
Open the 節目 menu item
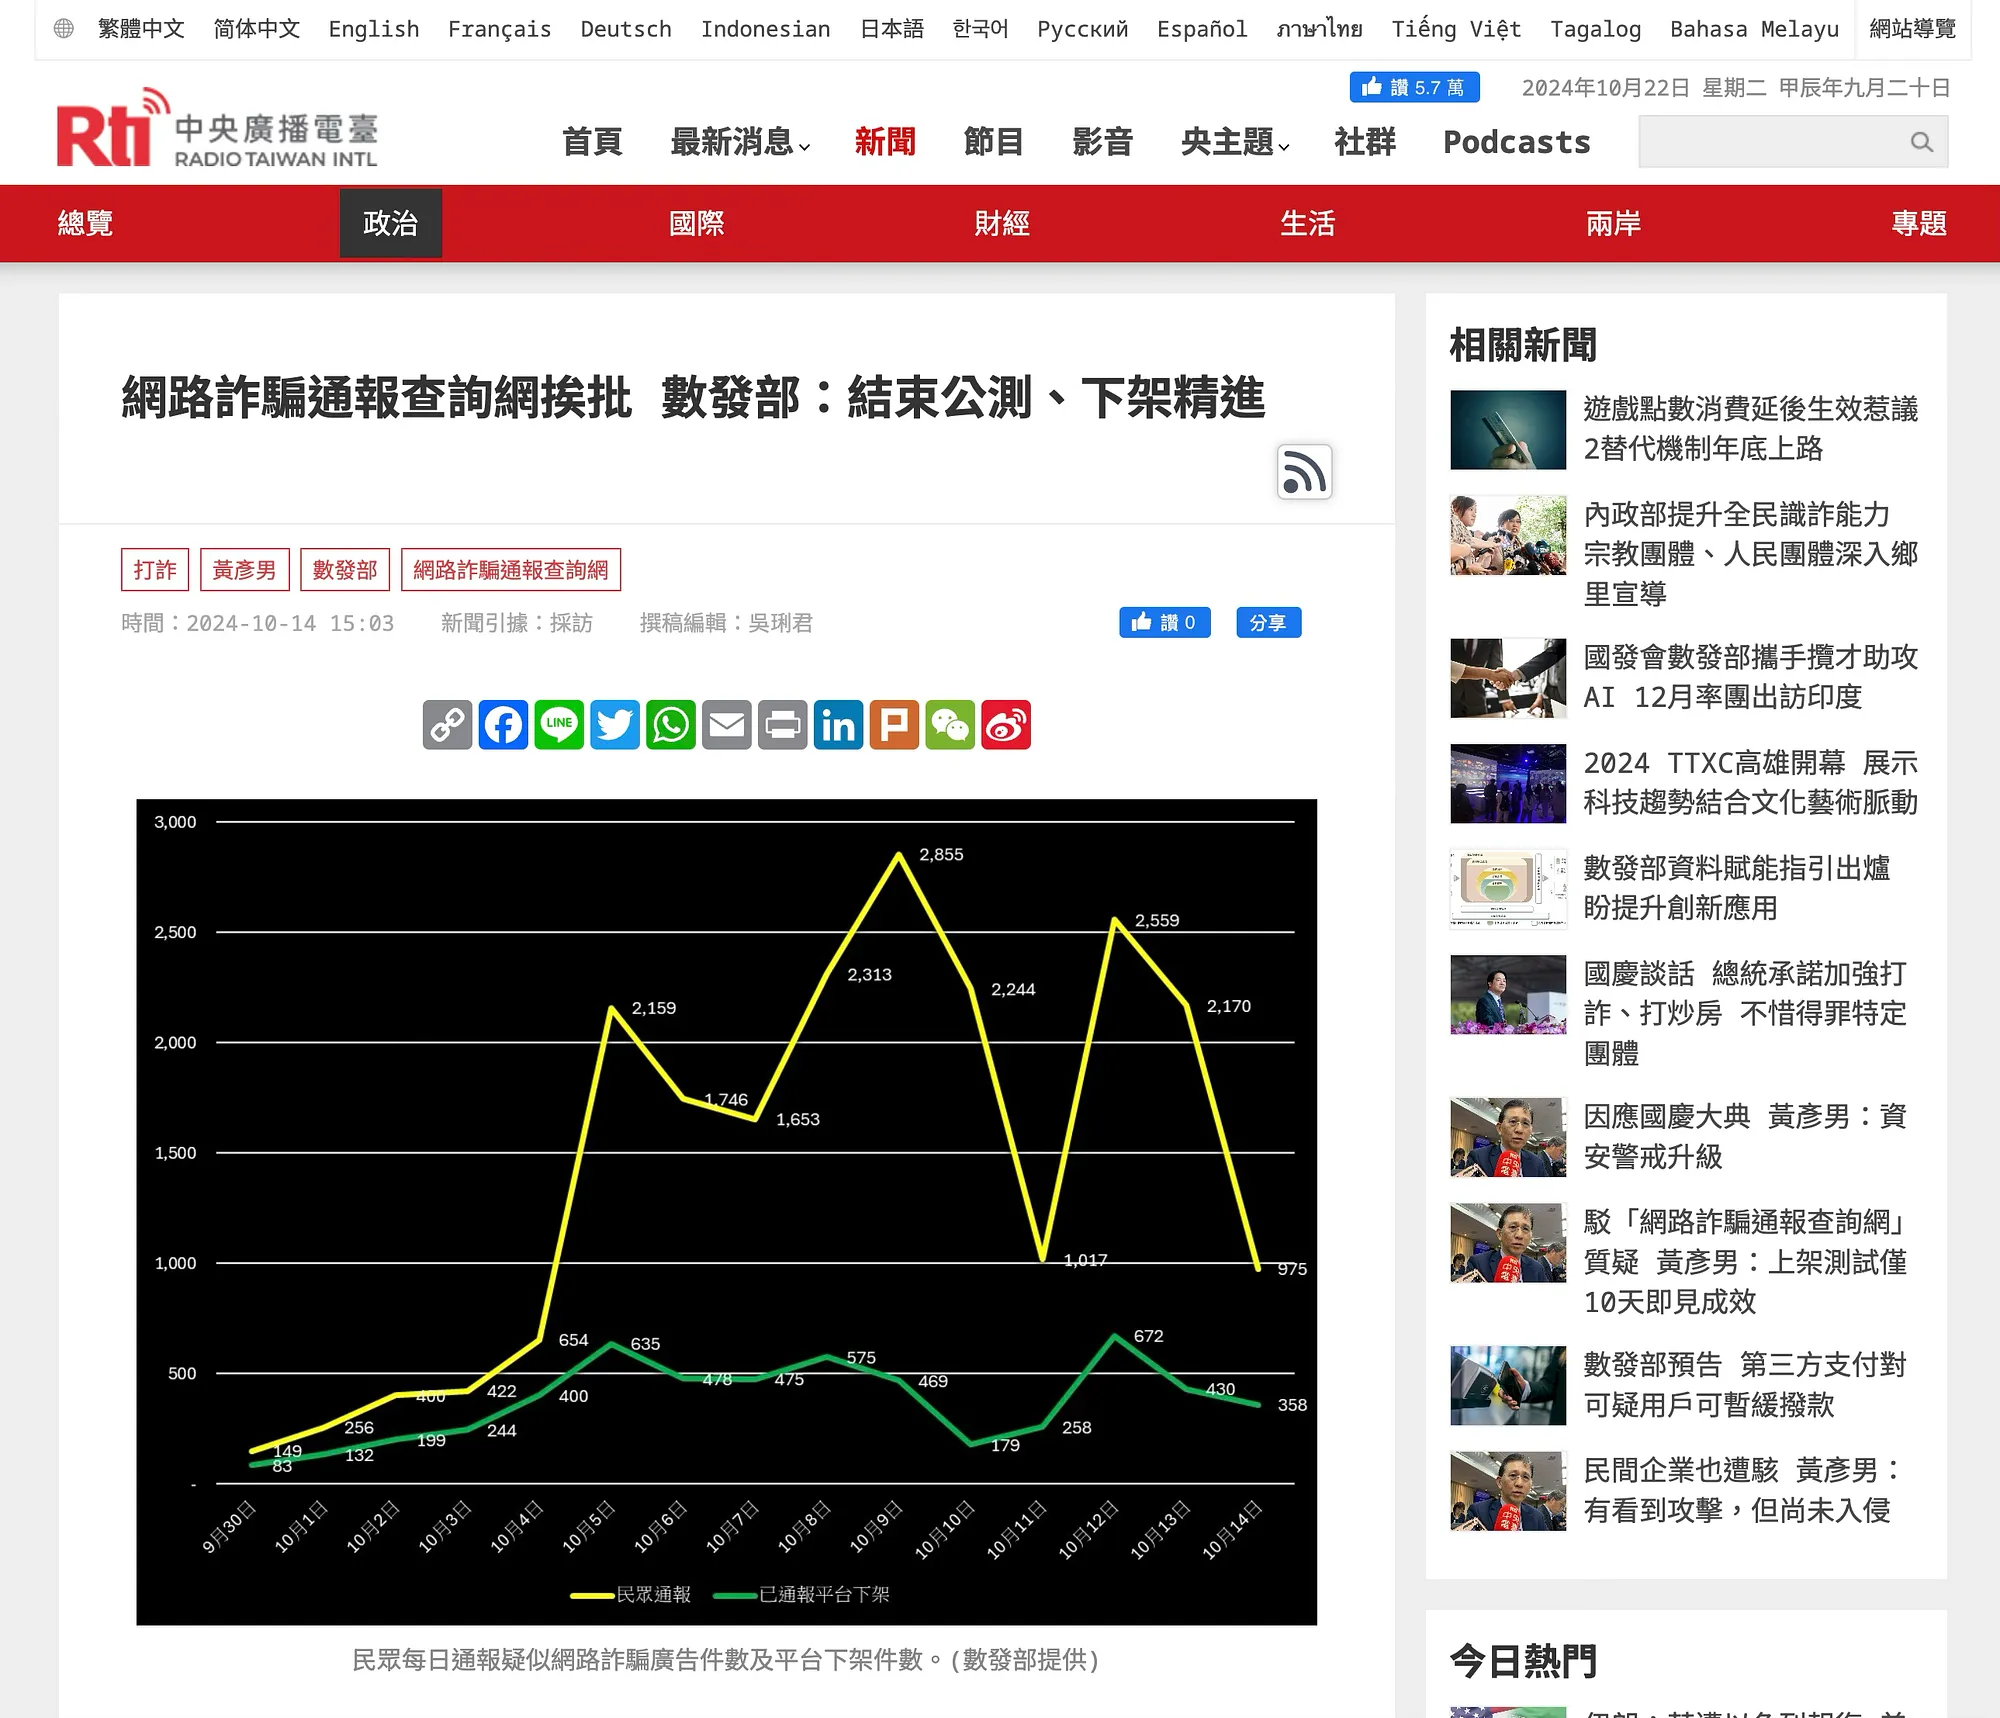tap(993, 142)
